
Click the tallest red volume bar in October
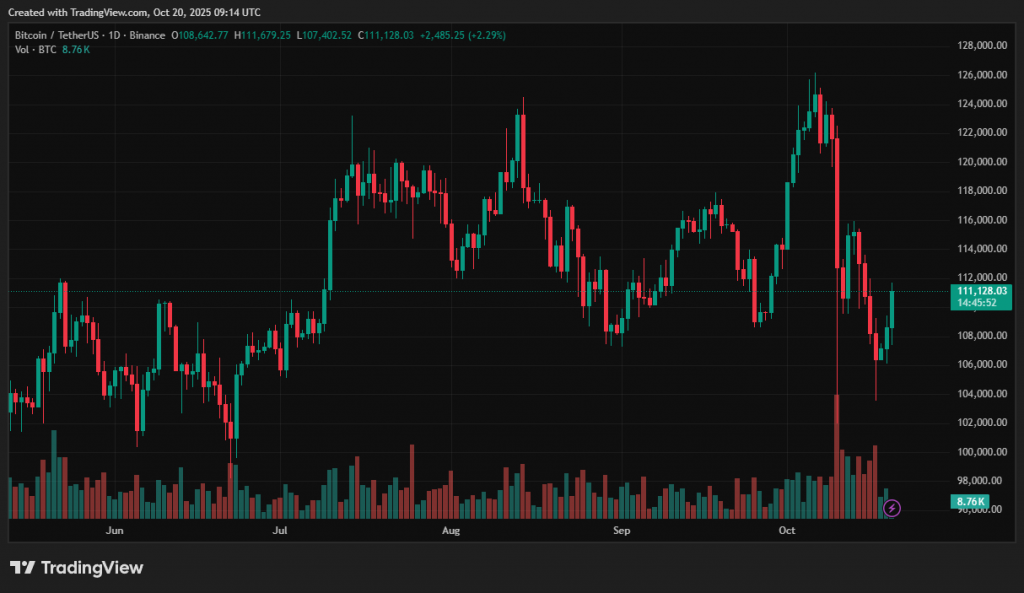pos(836,456)
